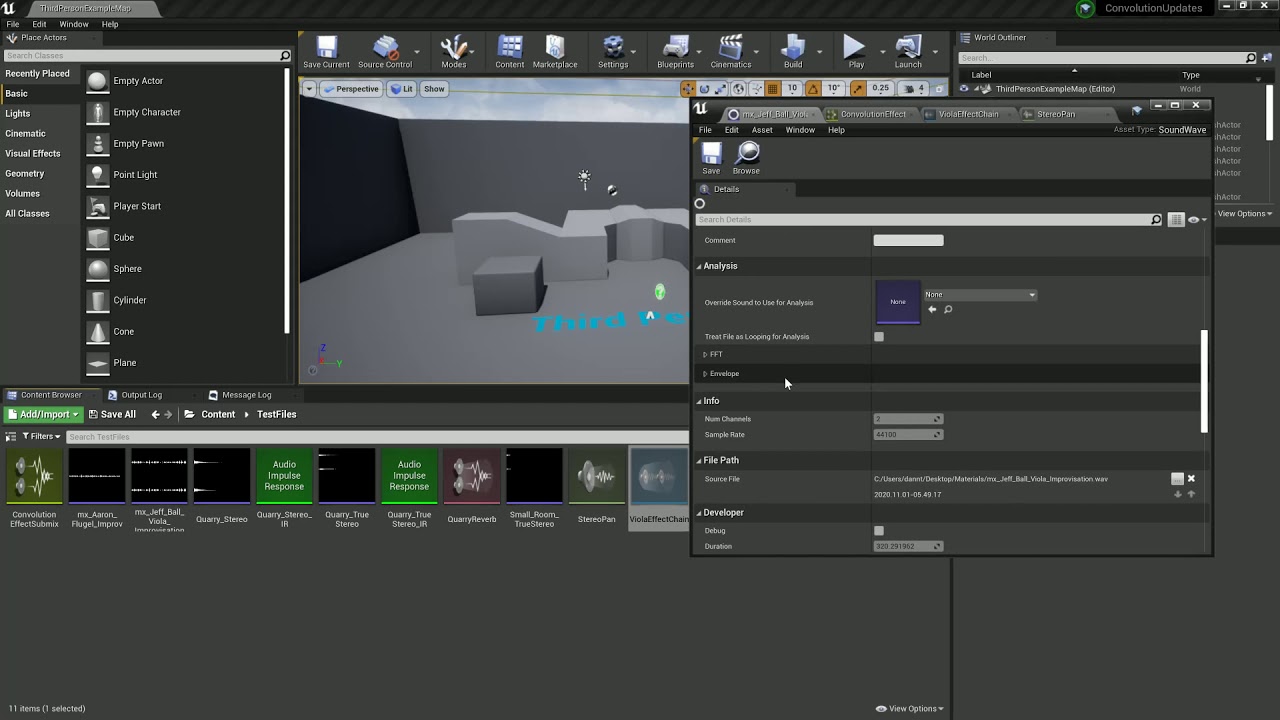This screenshot has width=1280, height=720.
Task: Expand the FFT section
Action: pyautogui.click(x=705, y=355)
